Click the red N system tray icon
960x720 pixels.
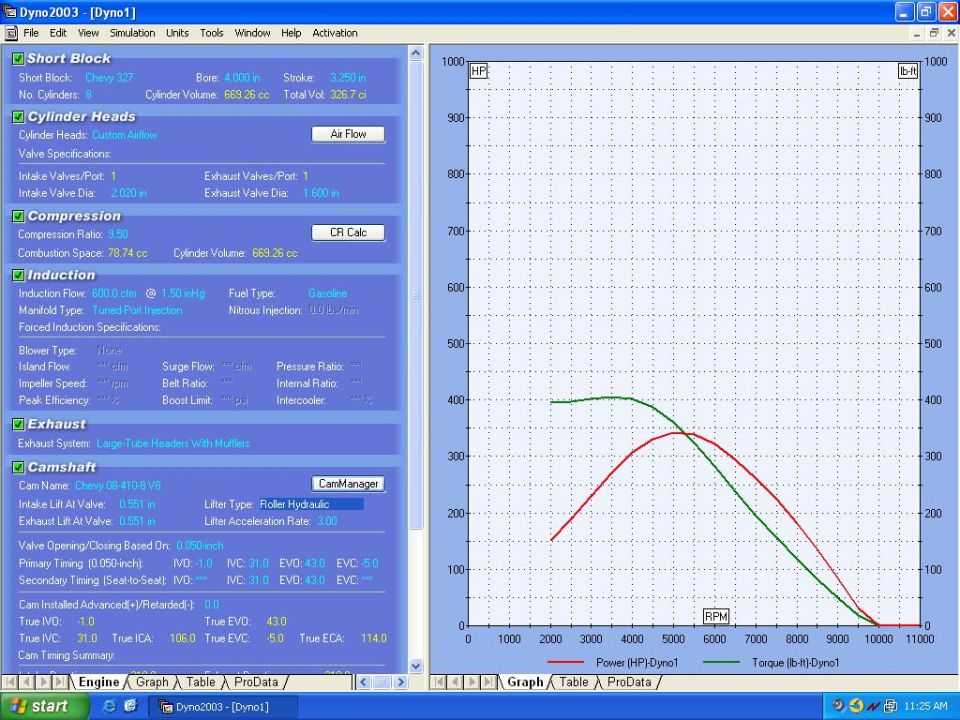pos(873,707)
